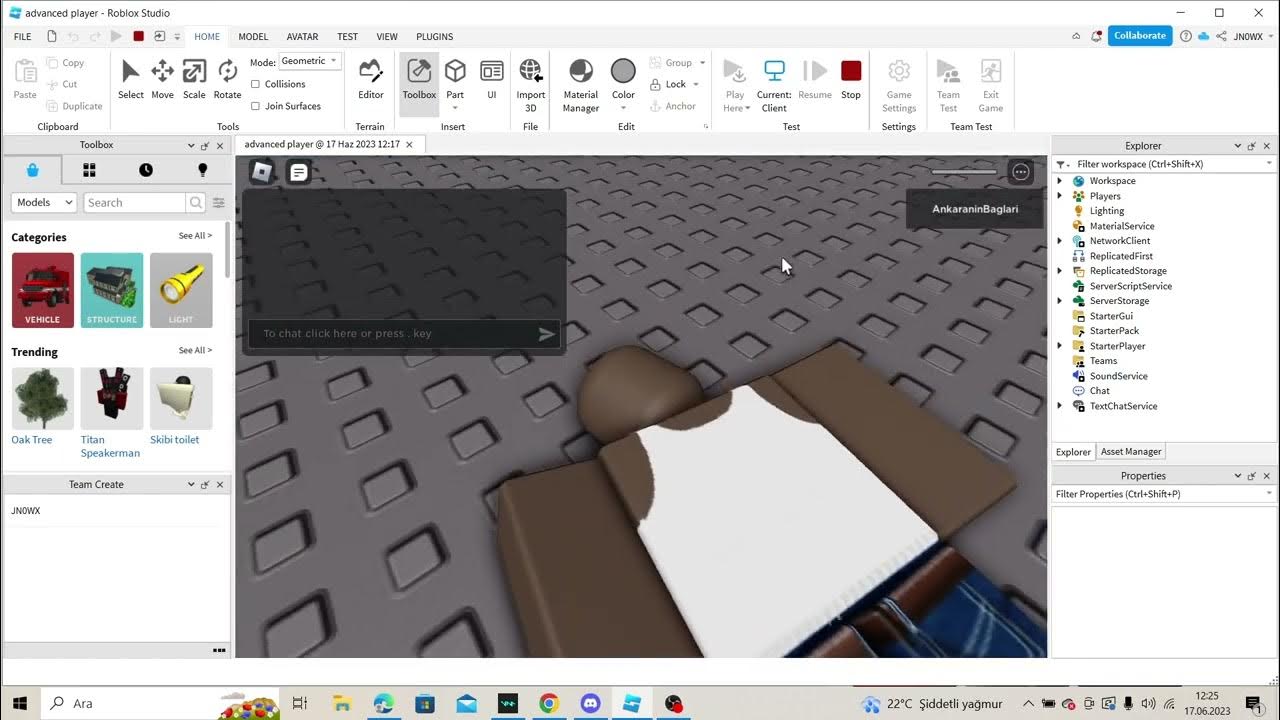Switch to the TEST ribbon tab

point(347,37)
